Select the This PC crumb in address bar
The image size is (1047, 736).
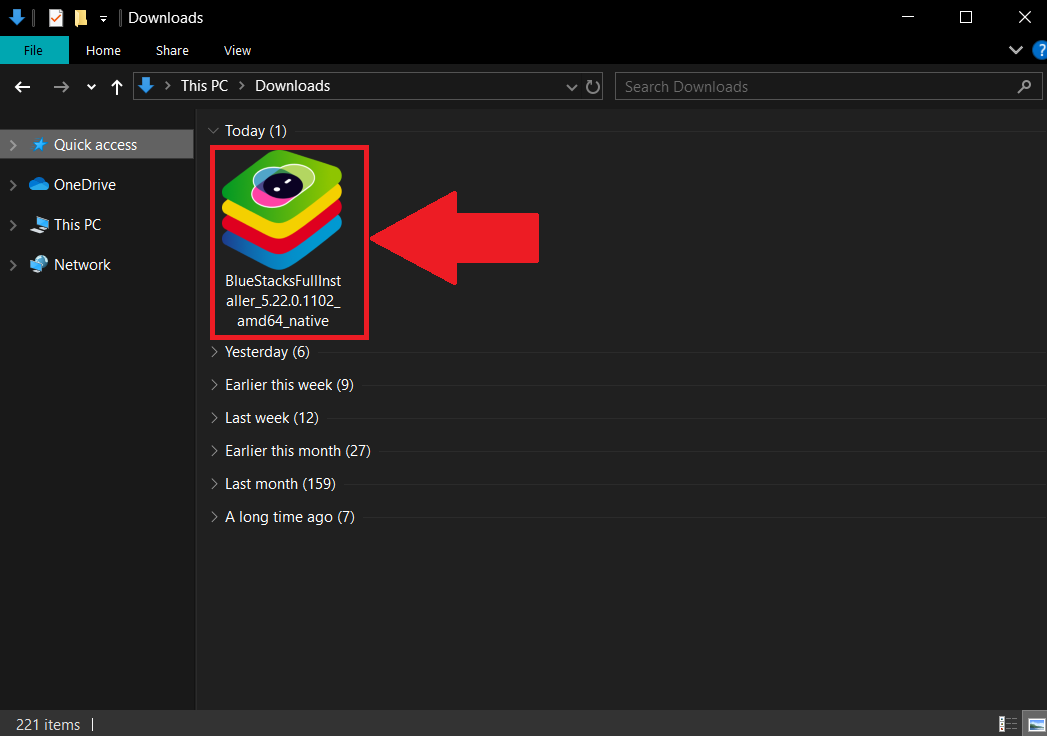tap(204, 85)
